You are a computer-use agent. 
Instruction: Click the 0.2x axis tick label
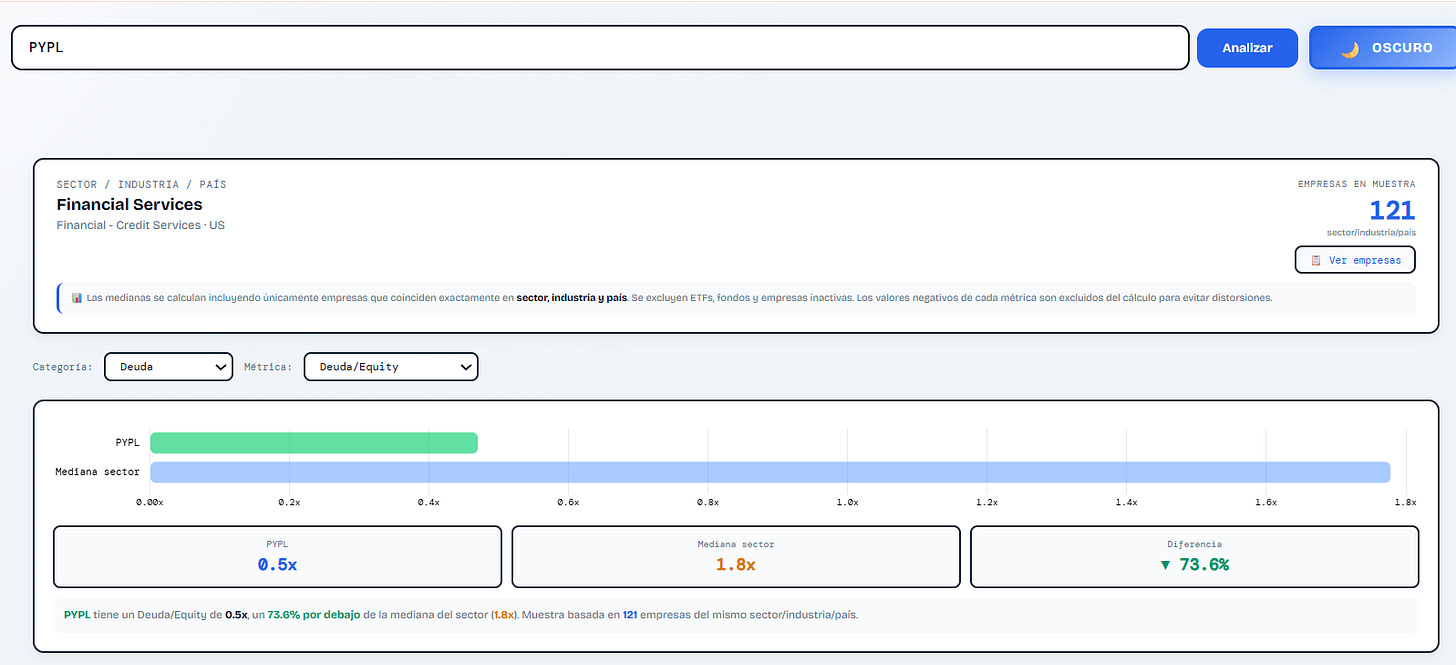point(289,502)
